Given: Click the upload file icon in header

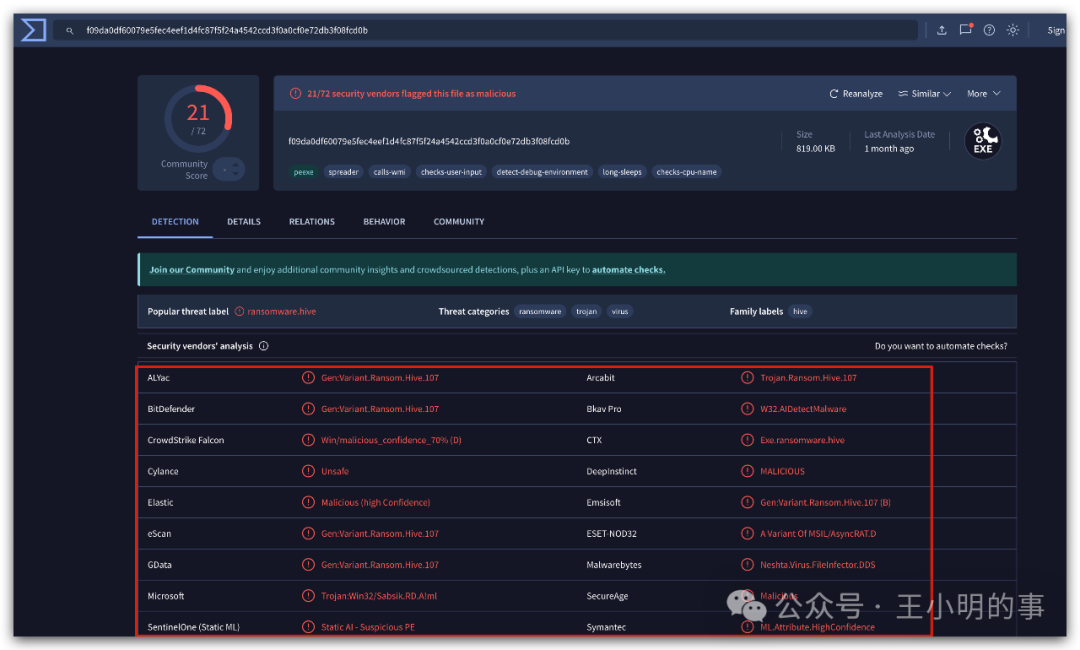Looking at the screenshot, I should coord(942,30).
